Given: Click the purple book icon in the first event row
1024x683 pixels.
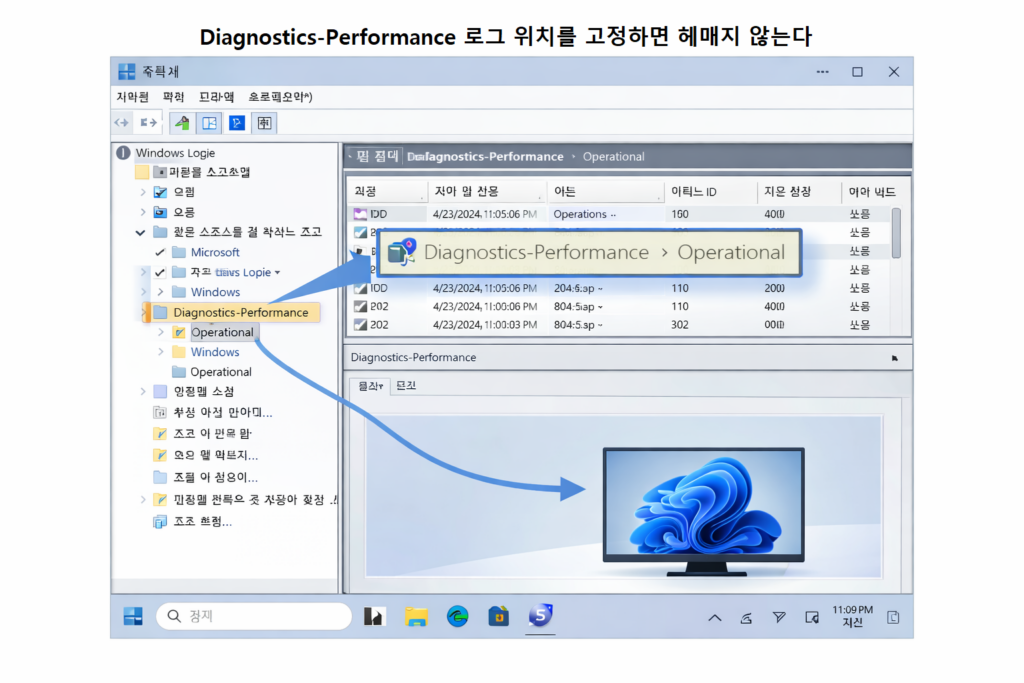Looking at the screenshot, I should (x=360, y=214).
